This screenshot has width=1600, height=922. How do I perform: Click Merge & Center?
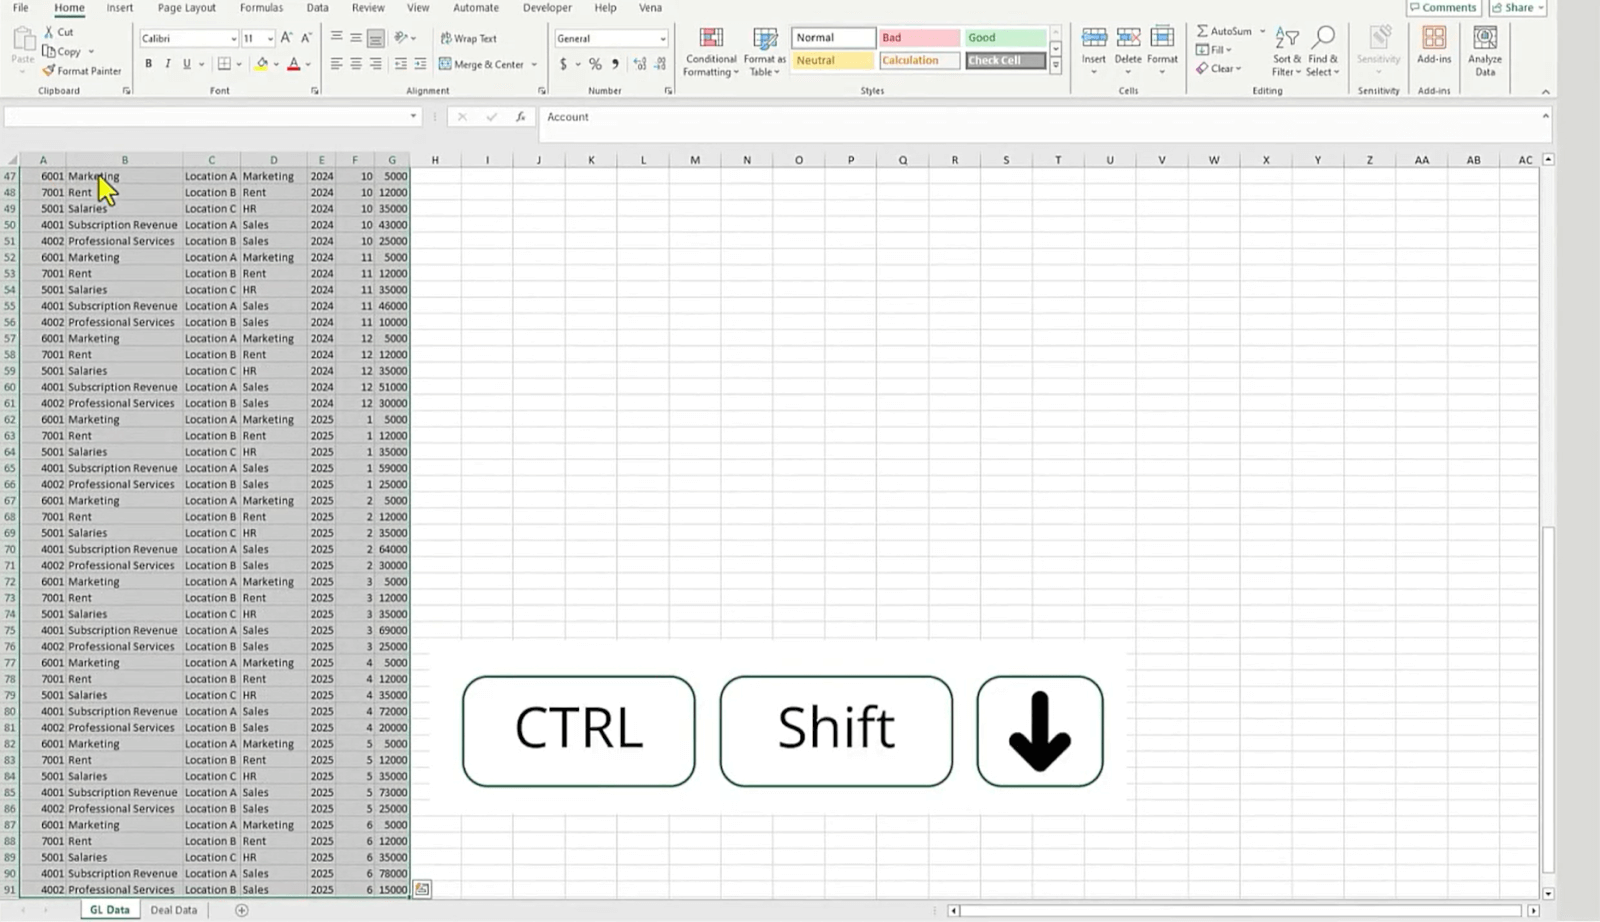pyautogui.click(x=484, y=63)
